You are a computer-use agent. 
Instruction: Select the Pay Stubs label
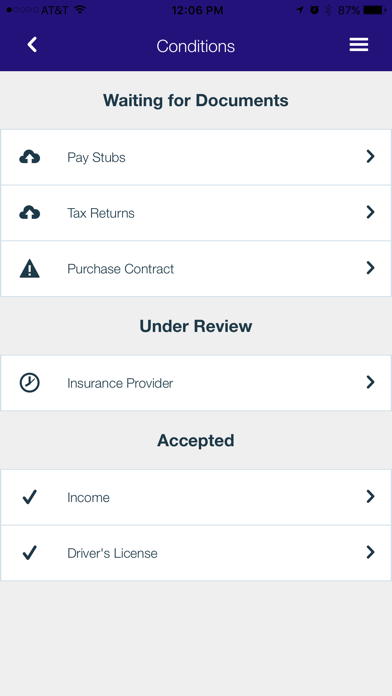[96, 158]
